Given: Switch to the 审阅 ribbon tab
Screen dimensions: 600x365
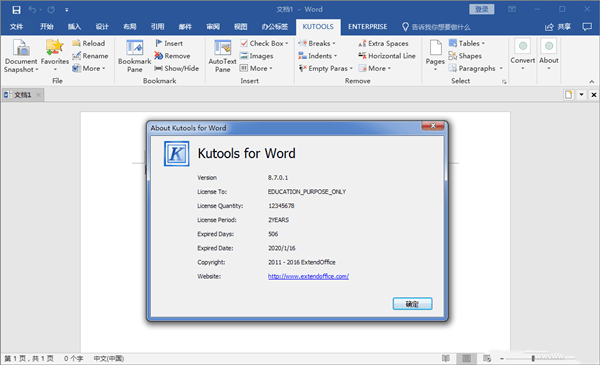Looking at the screenshot, I should [213, 27].
